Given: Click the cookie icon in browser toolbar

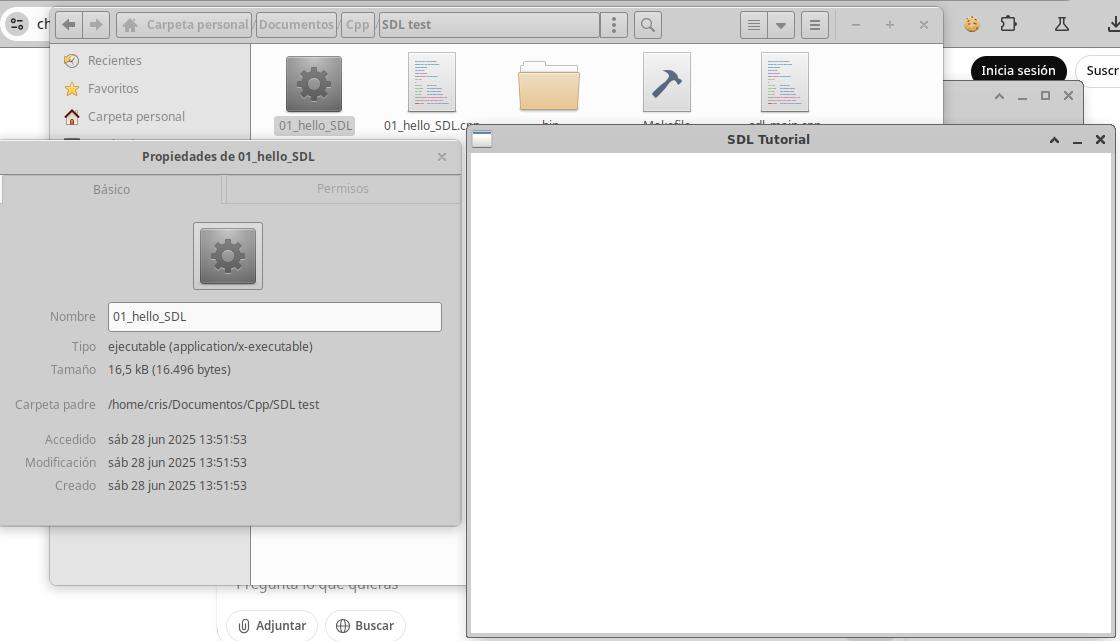Looking at the screenshot, I should [971, 24].
